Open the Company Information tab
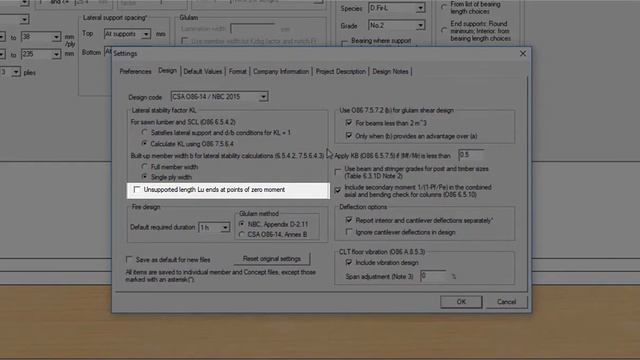Viewport: 640px width, 360px height. [x=281, y=71]
